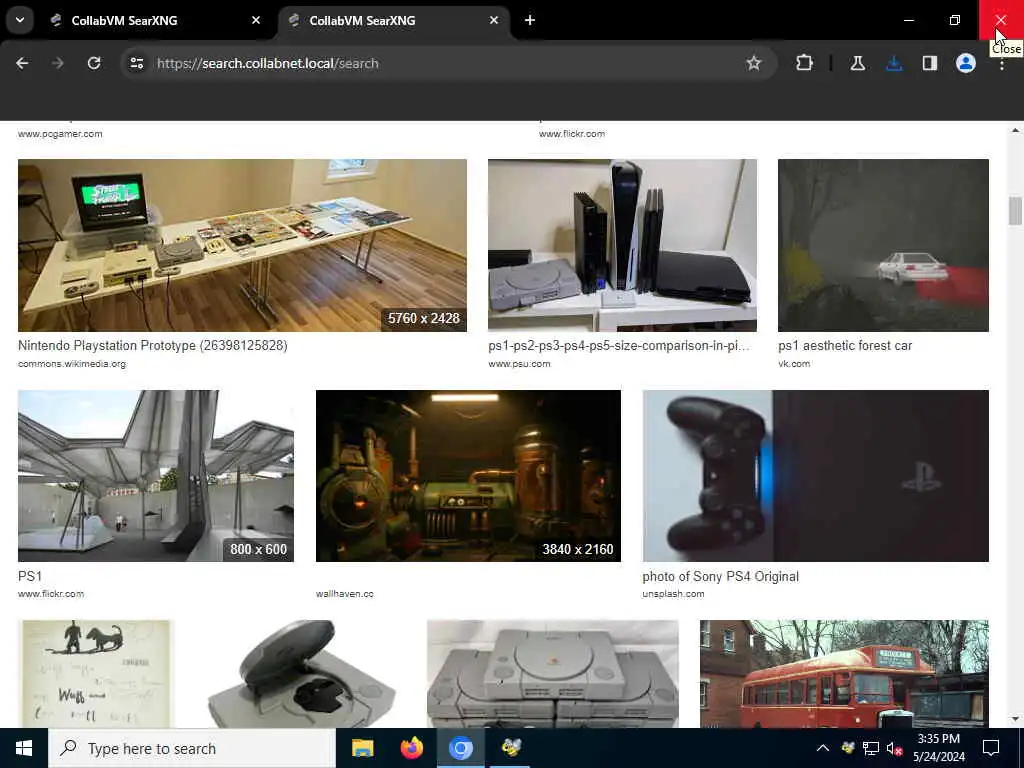This screenshot has width=1024, height=768.
Task: Open Chrome Labs flask icon
Action: point(857,63)
